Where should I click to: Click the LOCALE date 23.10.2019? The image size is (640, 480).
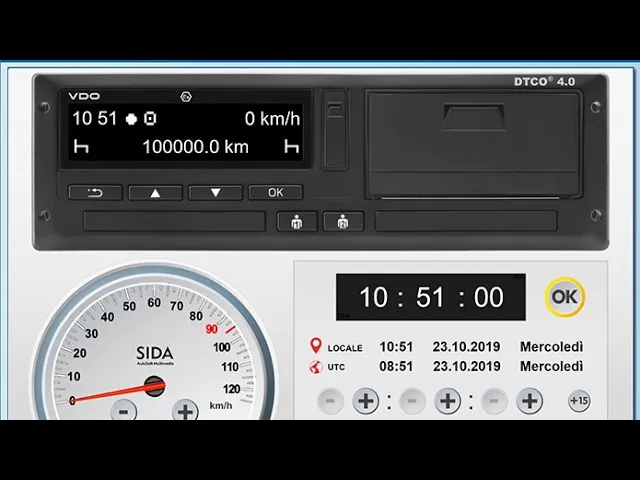coord(466,347)
